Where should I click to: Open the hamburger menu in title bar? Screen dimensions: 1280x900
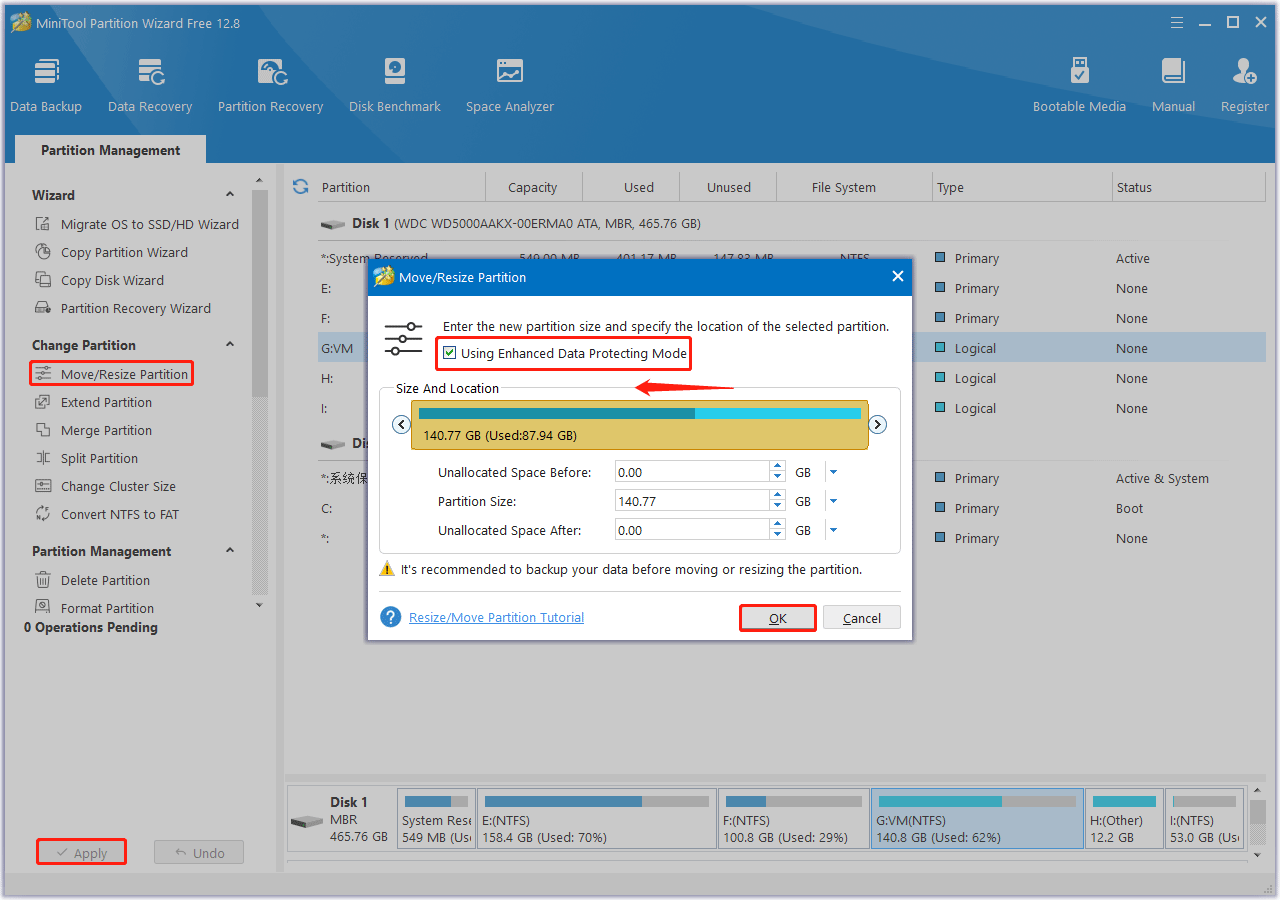[x=1178, y=23]
